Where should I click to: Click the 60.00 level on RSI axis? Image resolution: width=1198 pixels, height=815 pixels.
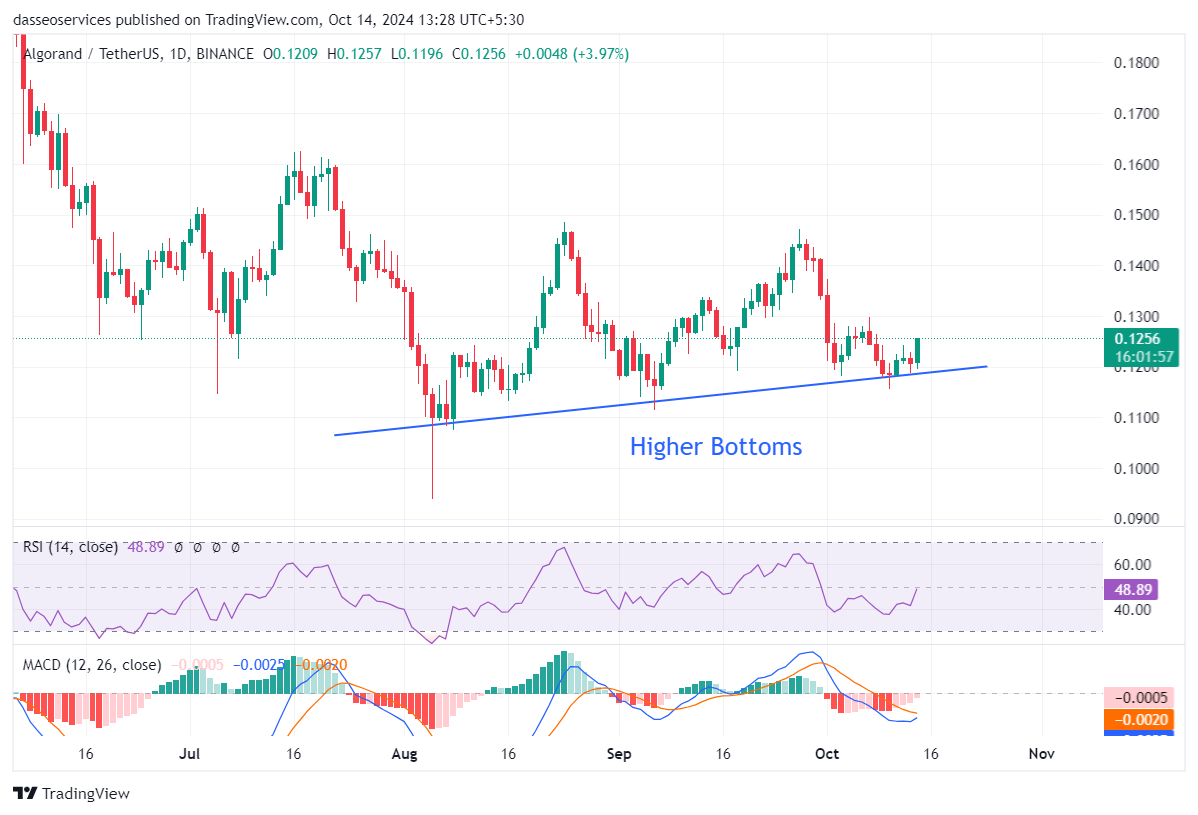[1131, 565]
